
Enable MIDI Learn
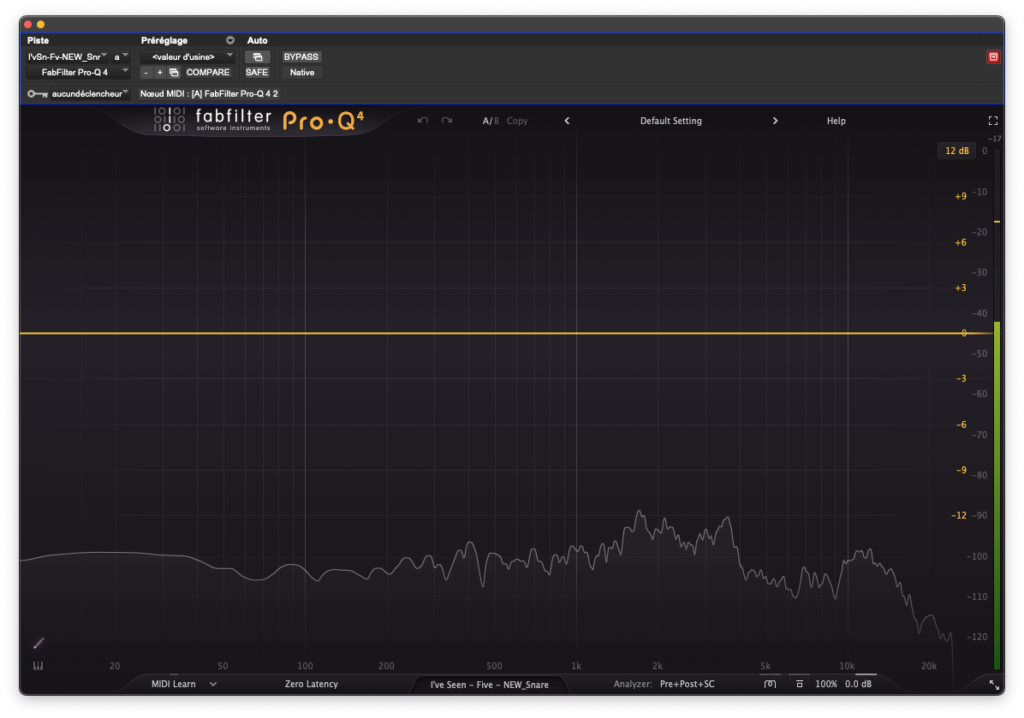(174, 684)
